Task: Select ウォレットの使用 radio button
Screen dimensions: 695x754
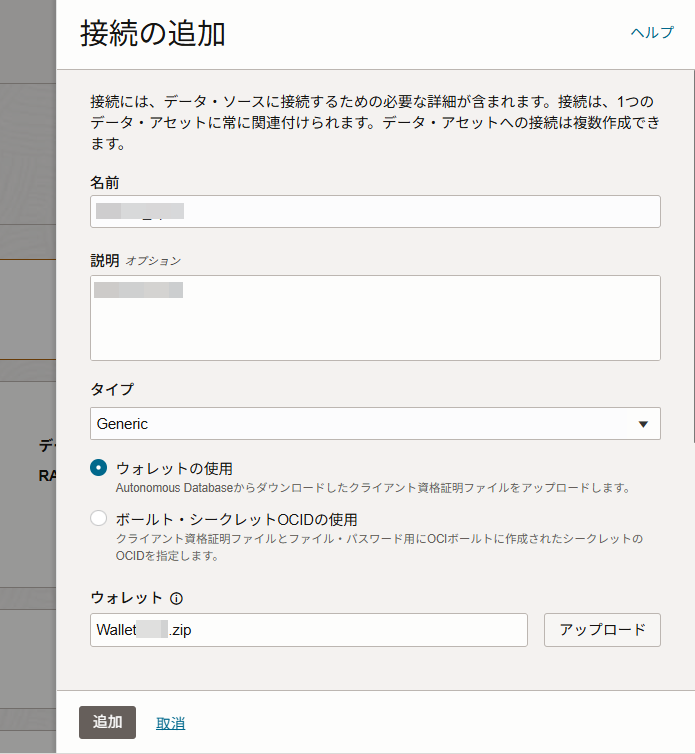Action: [99, 467]
